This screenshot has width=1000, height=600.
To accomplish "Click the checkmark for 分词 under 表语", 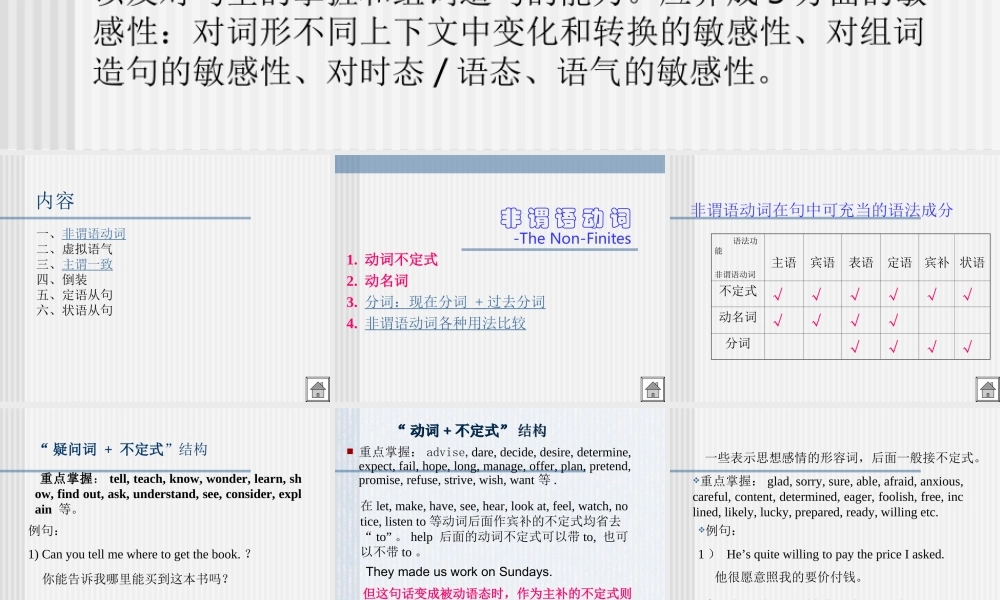I will [x=855, y=346].
